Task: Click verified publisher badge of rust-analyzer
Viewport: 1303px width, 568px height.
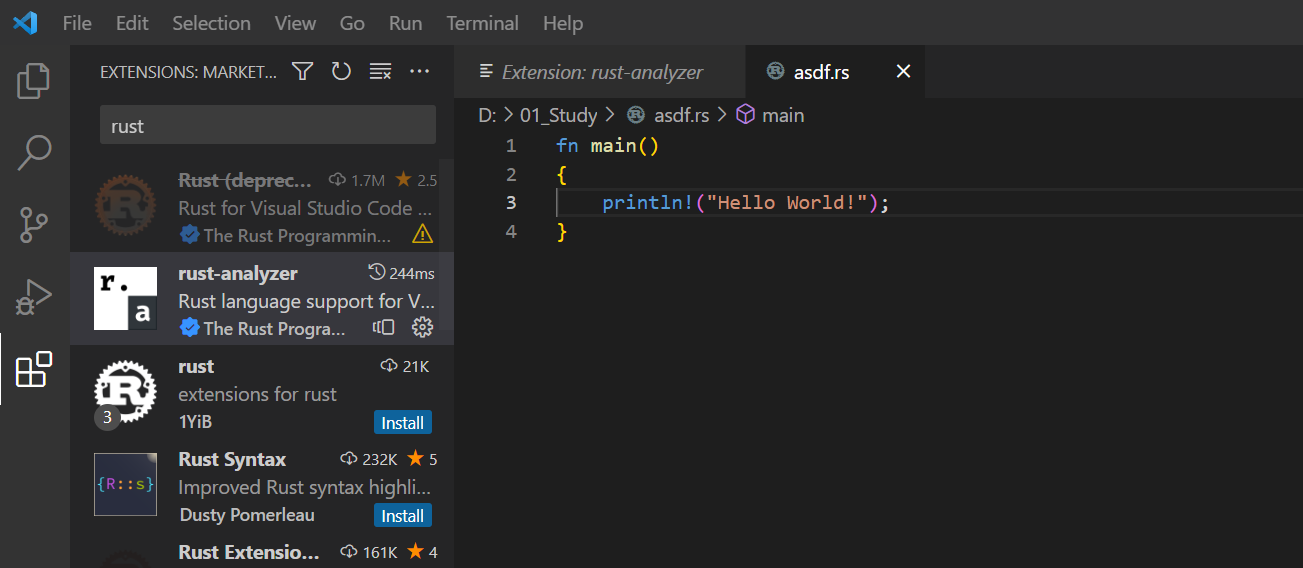Action: coord(189,328)
